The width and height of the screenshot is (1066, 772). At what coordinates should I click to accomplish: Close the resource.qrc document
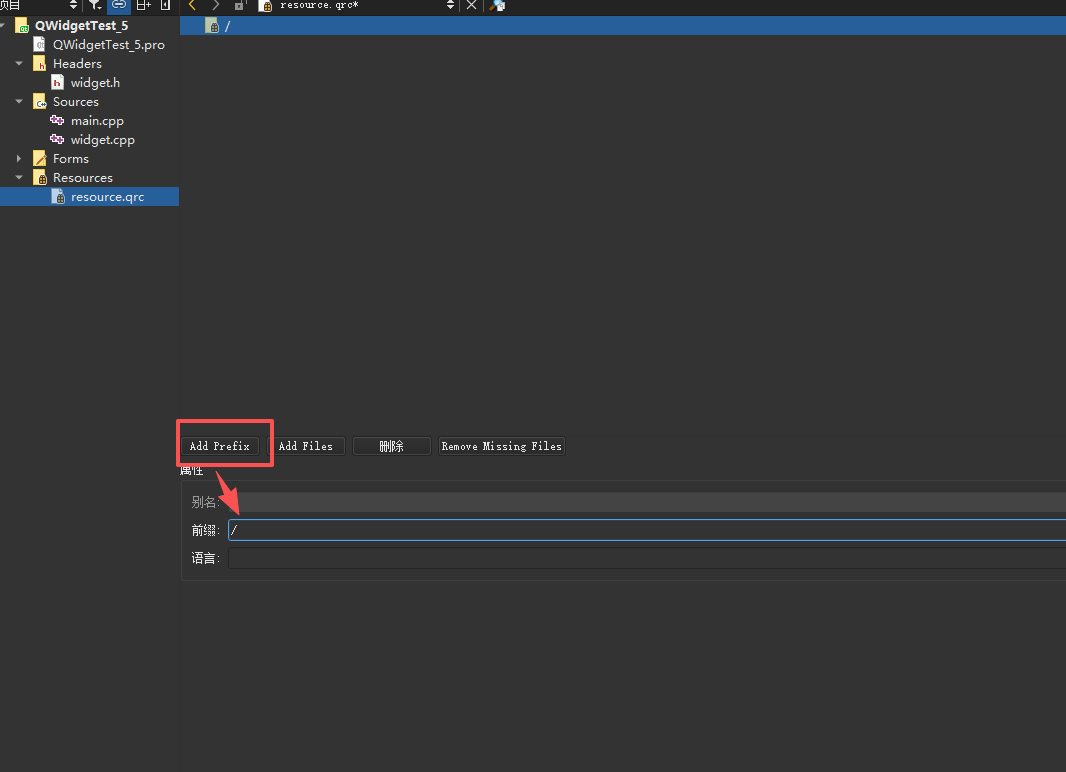point(471,5)
